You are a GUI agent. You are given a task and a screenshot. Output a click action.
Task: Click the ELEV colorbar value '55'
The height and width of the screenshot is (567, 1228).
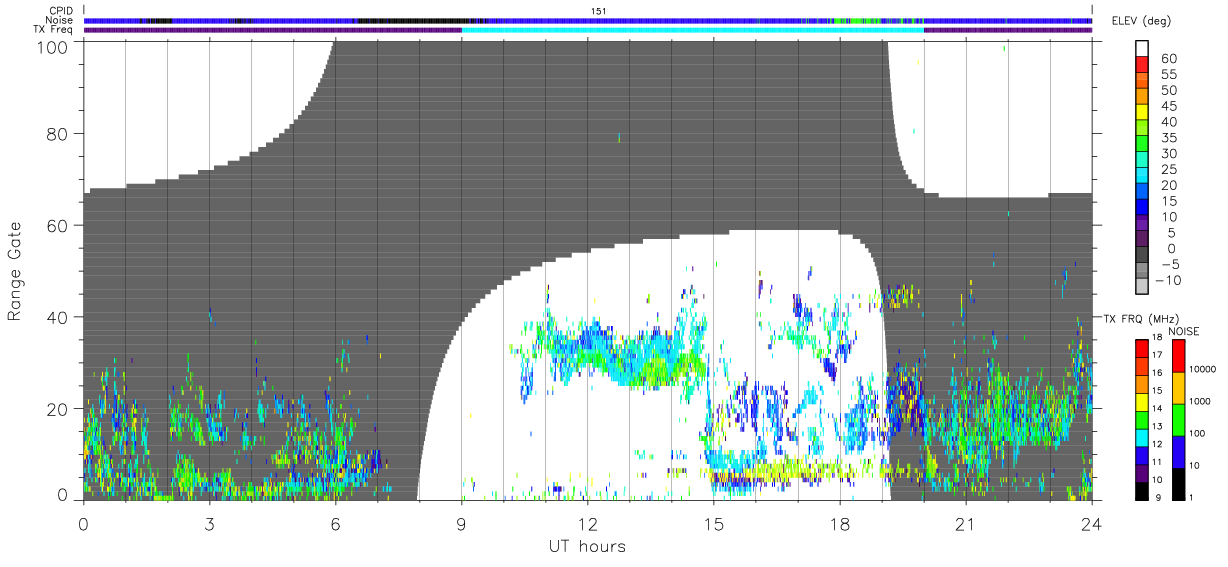1168,75
